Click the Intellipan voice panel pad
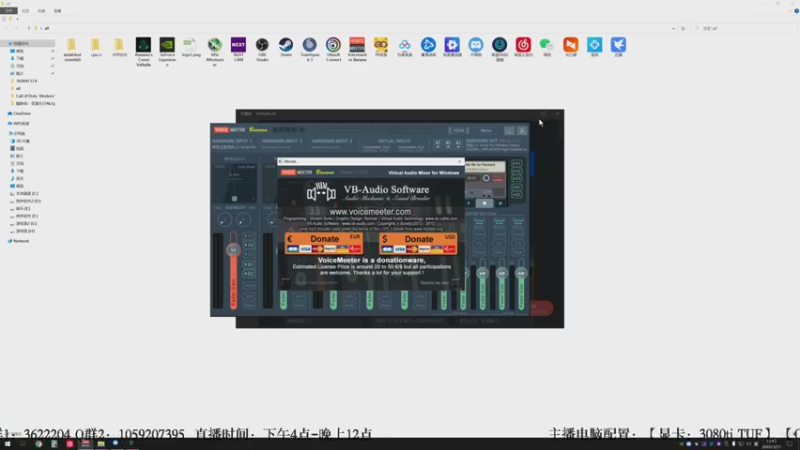The image size is (800, 450). pos(235,183)
